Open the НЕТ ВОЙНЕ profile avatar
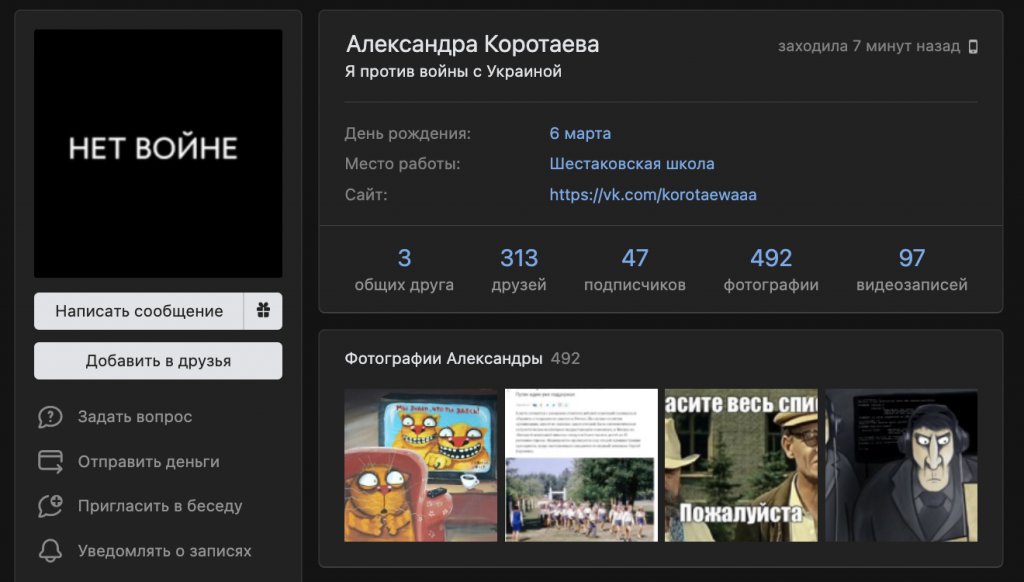The width and height of the screenshot is (1024, 582). click(x=158, y=154)
